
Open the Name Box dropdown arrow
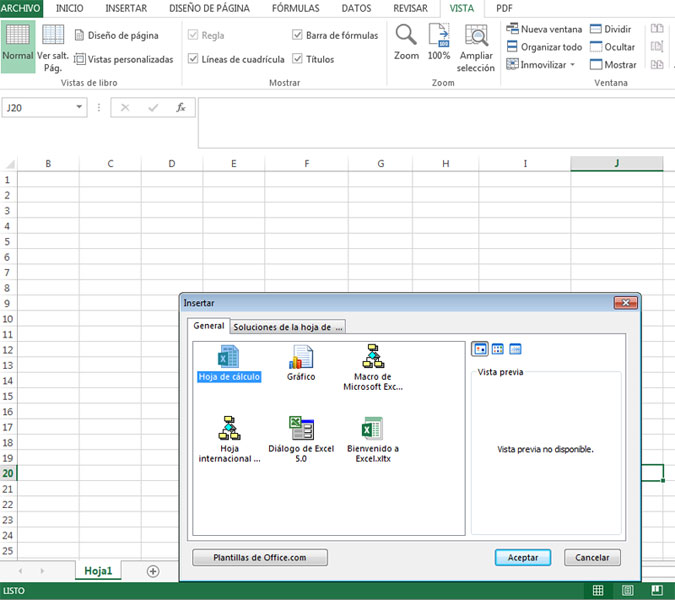click(x=79, y=107)
